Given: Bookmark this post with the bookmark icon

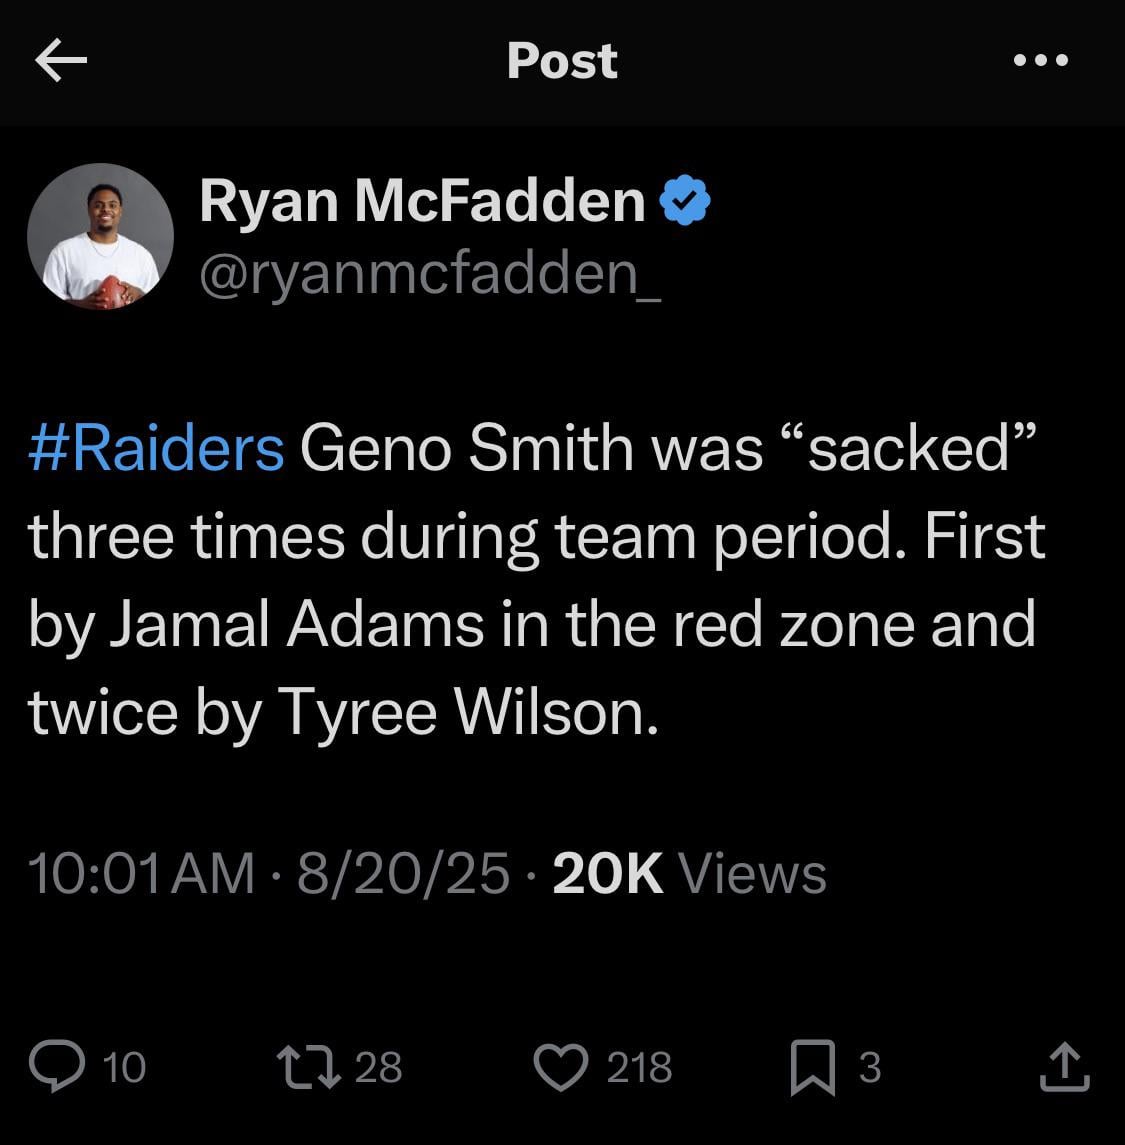Looking at the screenshot, I should (814, 1067).
